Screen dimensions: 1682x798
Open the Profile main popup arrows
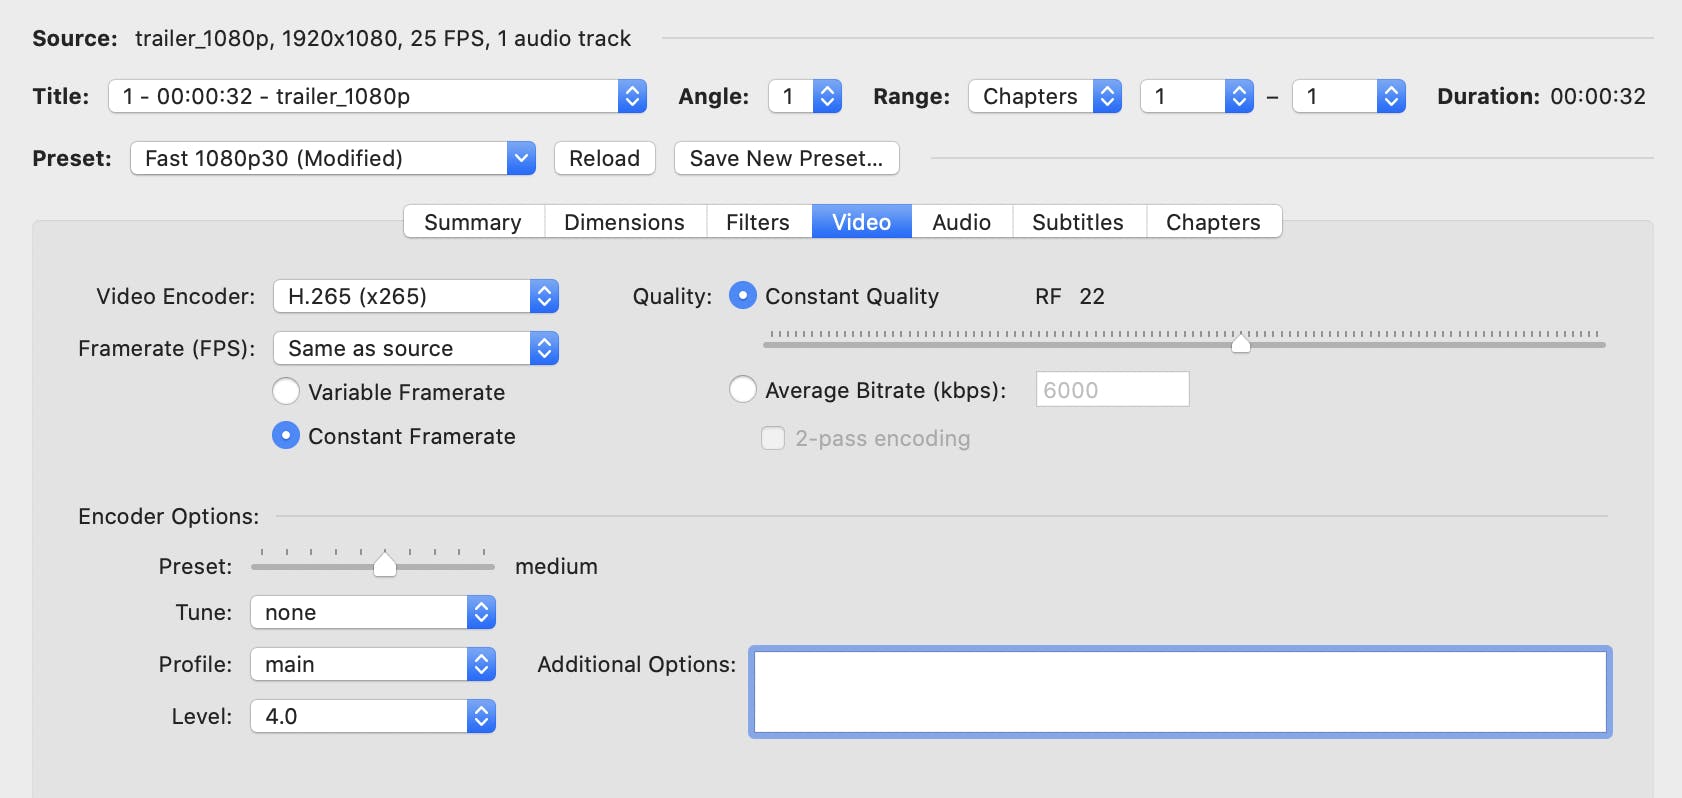tap(481, 665)
